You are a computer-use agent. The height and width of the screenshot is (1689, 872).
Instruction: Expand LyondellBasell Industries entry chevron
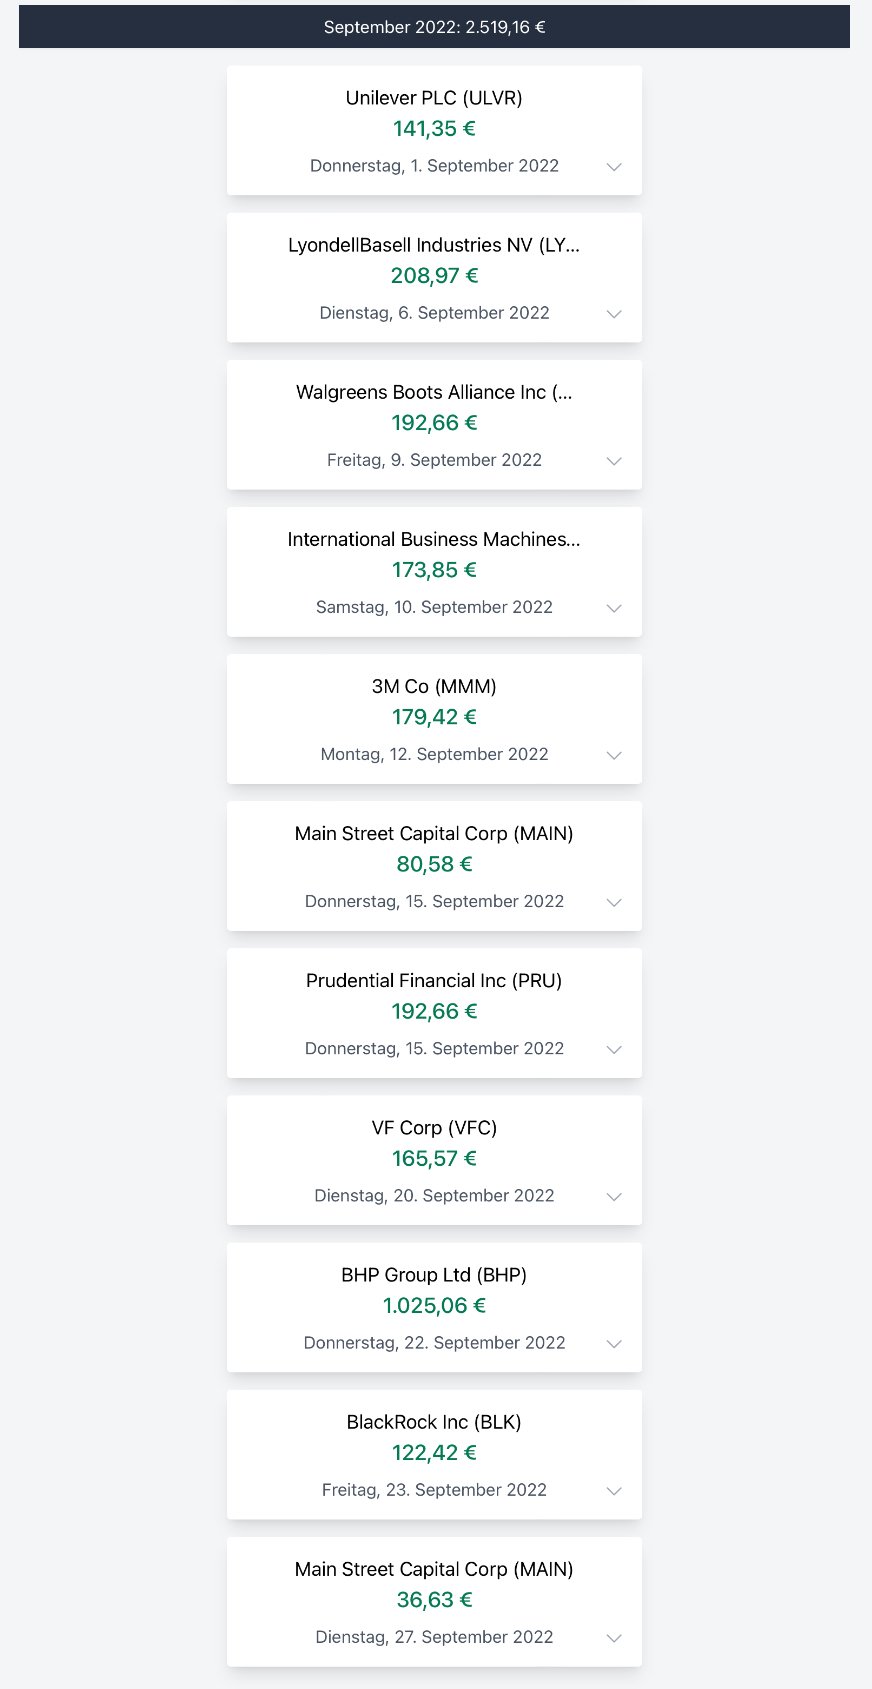614,314
